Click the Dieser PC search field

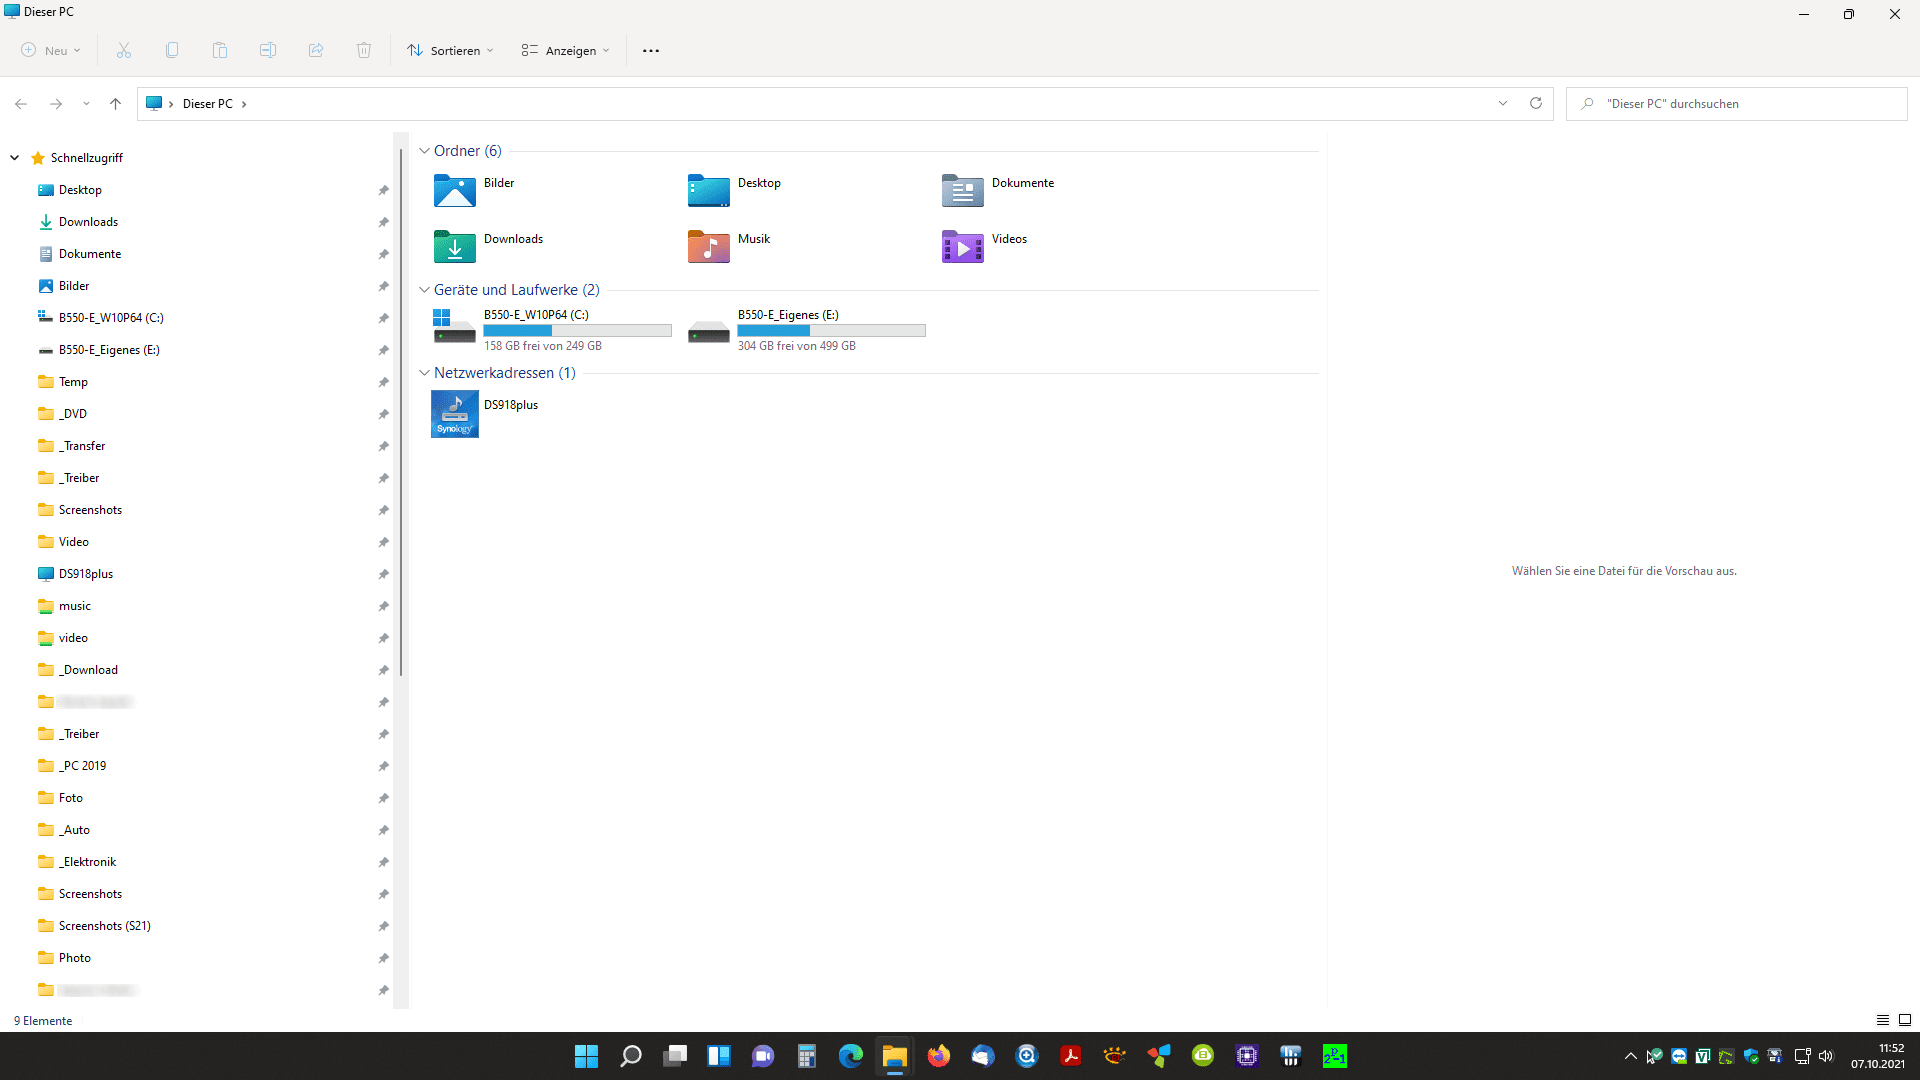pyautogui.click(x=1737, y=104)
